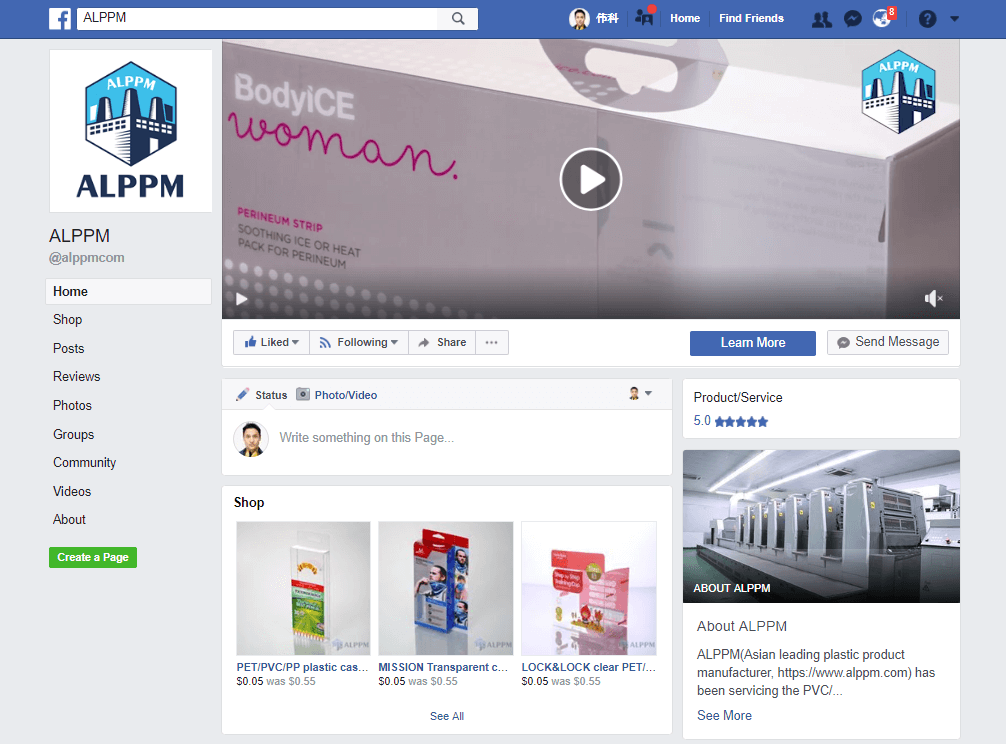Click Home link in the top navigation
1006x744 pixels.
(x=685, y=19)
